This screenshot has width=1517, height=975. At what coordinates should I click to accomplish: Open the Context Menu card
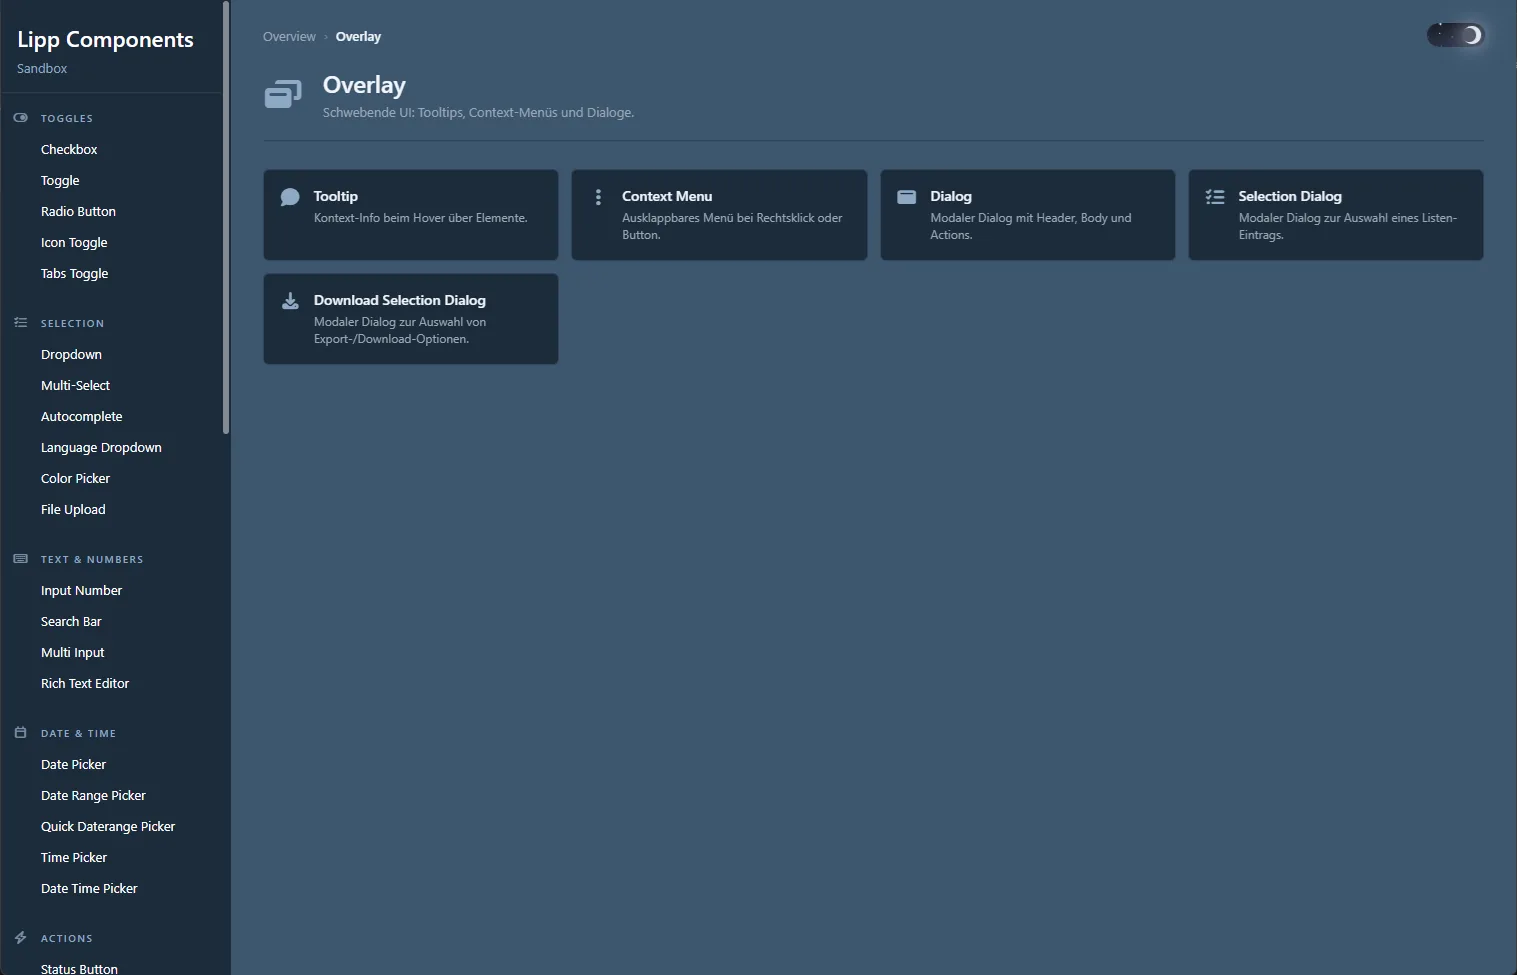[719, 215]
